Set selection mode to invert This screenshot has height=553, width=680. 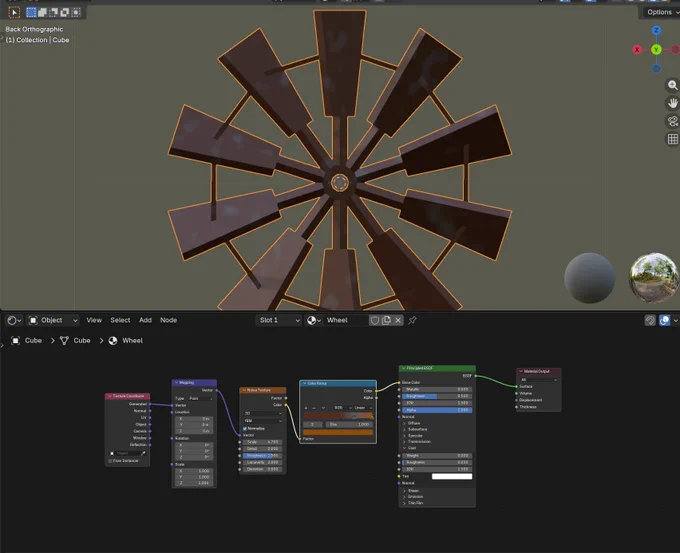(65, 12)
